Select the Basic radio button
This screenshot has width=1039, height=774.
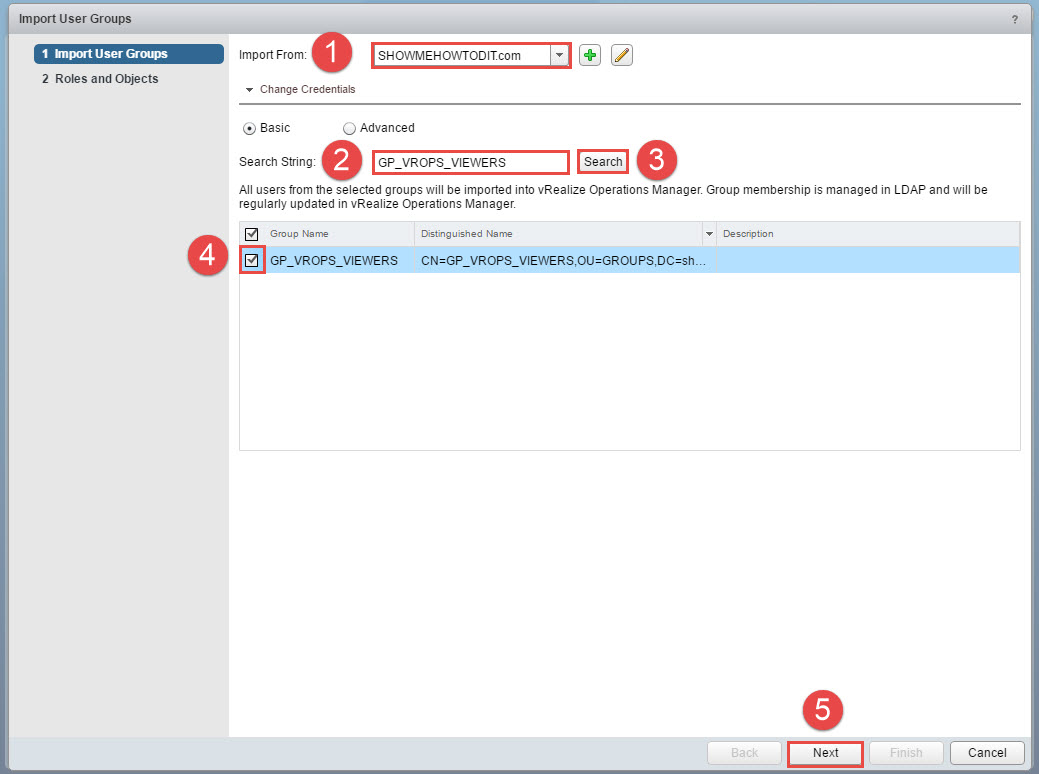click(249, 128)
